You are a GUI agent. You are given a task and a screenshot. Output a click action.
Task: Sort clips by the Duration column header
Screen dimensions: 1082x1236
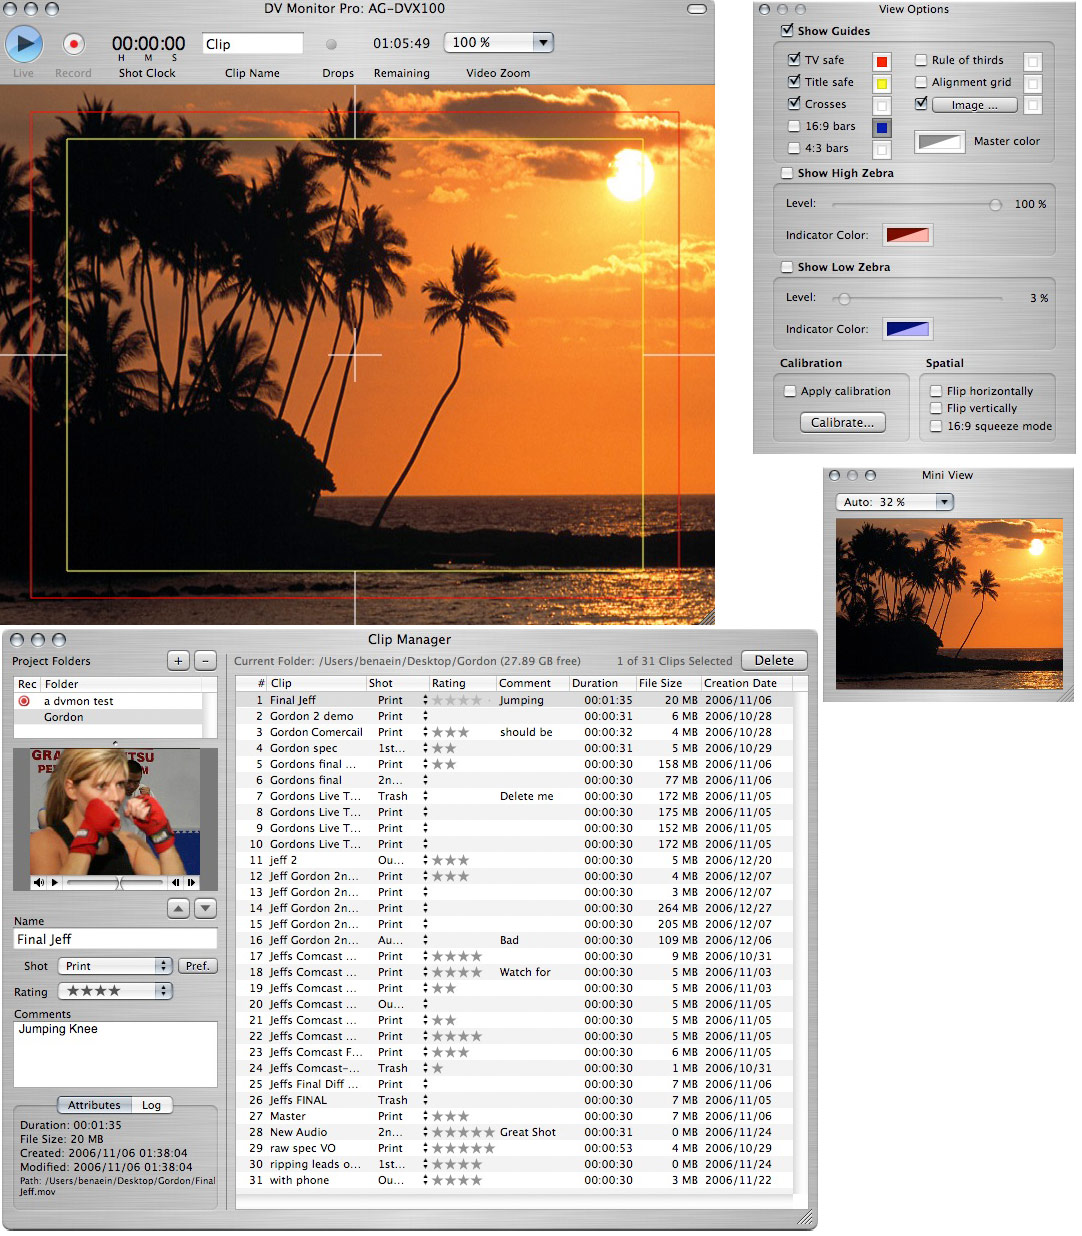(x=601, y=683)
